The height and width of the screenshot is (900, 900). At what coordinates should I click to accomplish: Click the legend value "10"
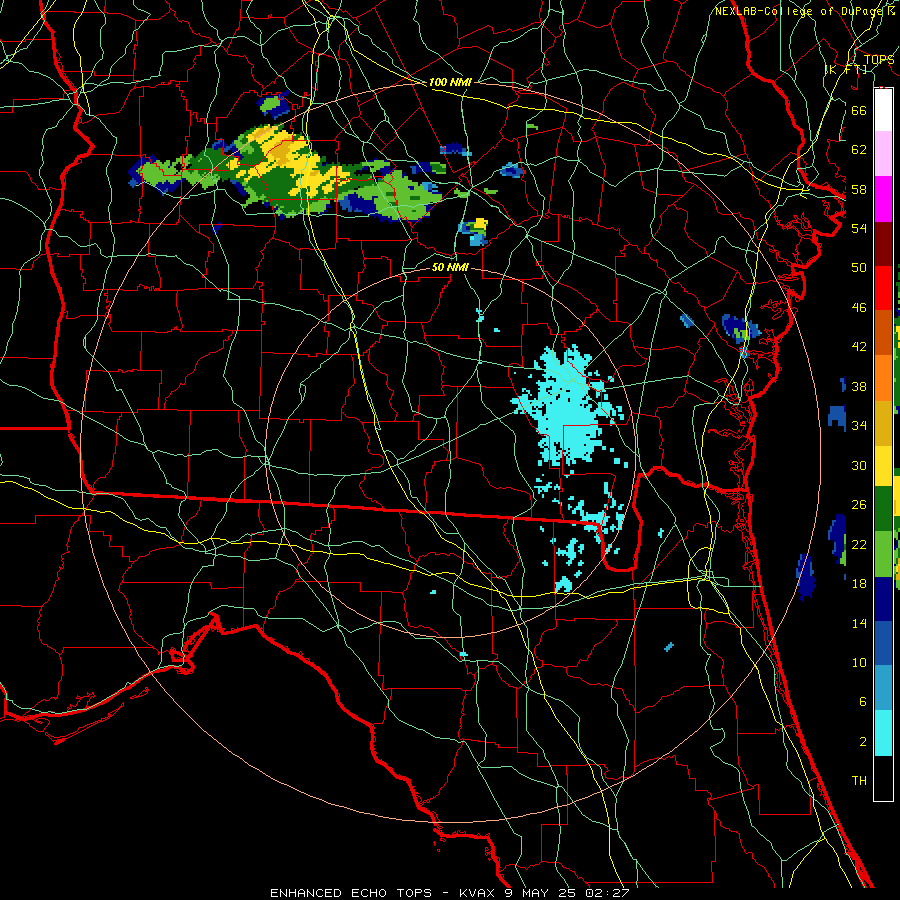click(859, 663)
